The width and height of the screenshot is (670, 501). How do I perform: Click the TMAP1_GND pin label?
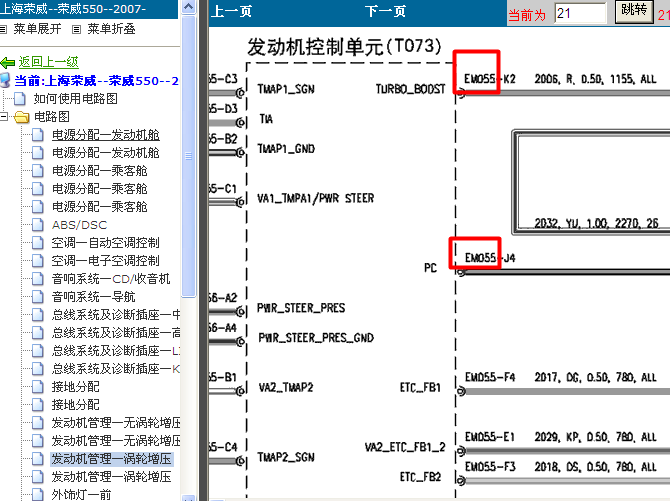pos(286,149)
